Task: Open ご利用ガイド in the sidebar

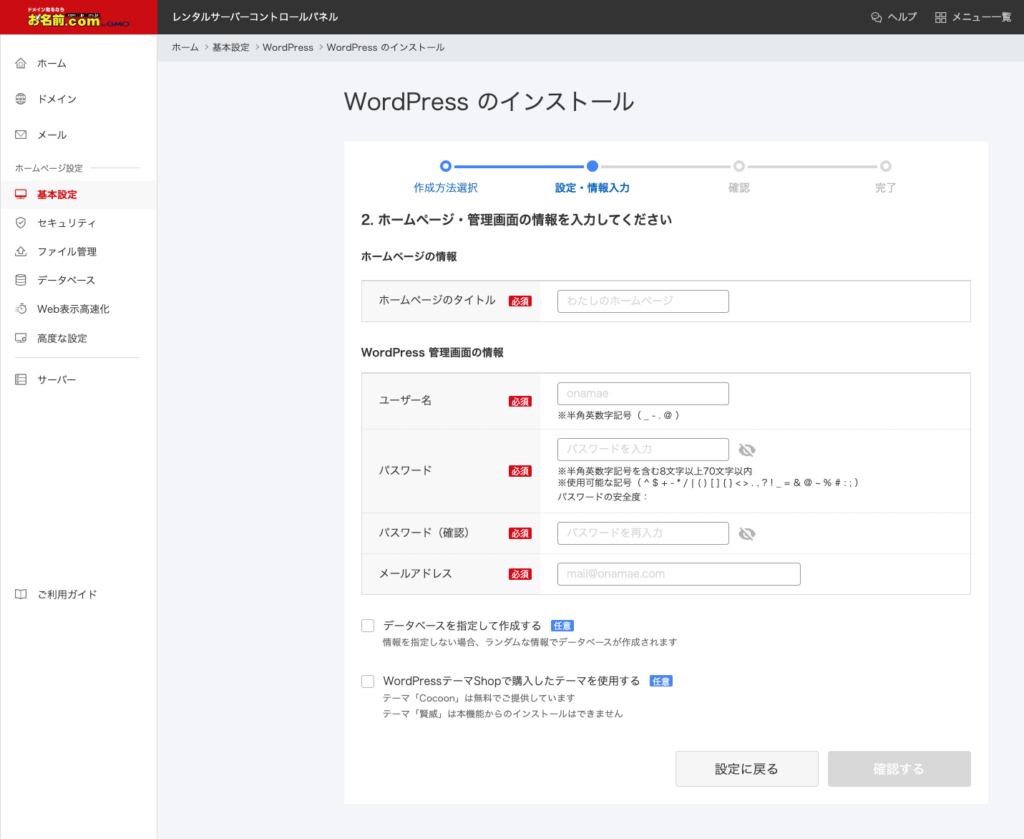Action: (67, 594)
